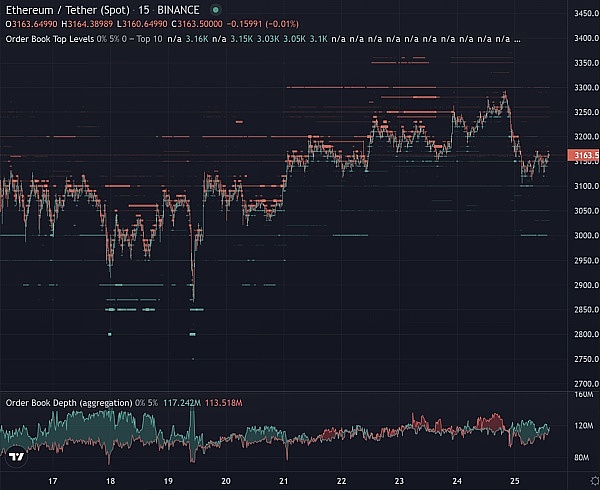
Task: Click the 2700.0 price axis label
Action: (x=582, y=383)
